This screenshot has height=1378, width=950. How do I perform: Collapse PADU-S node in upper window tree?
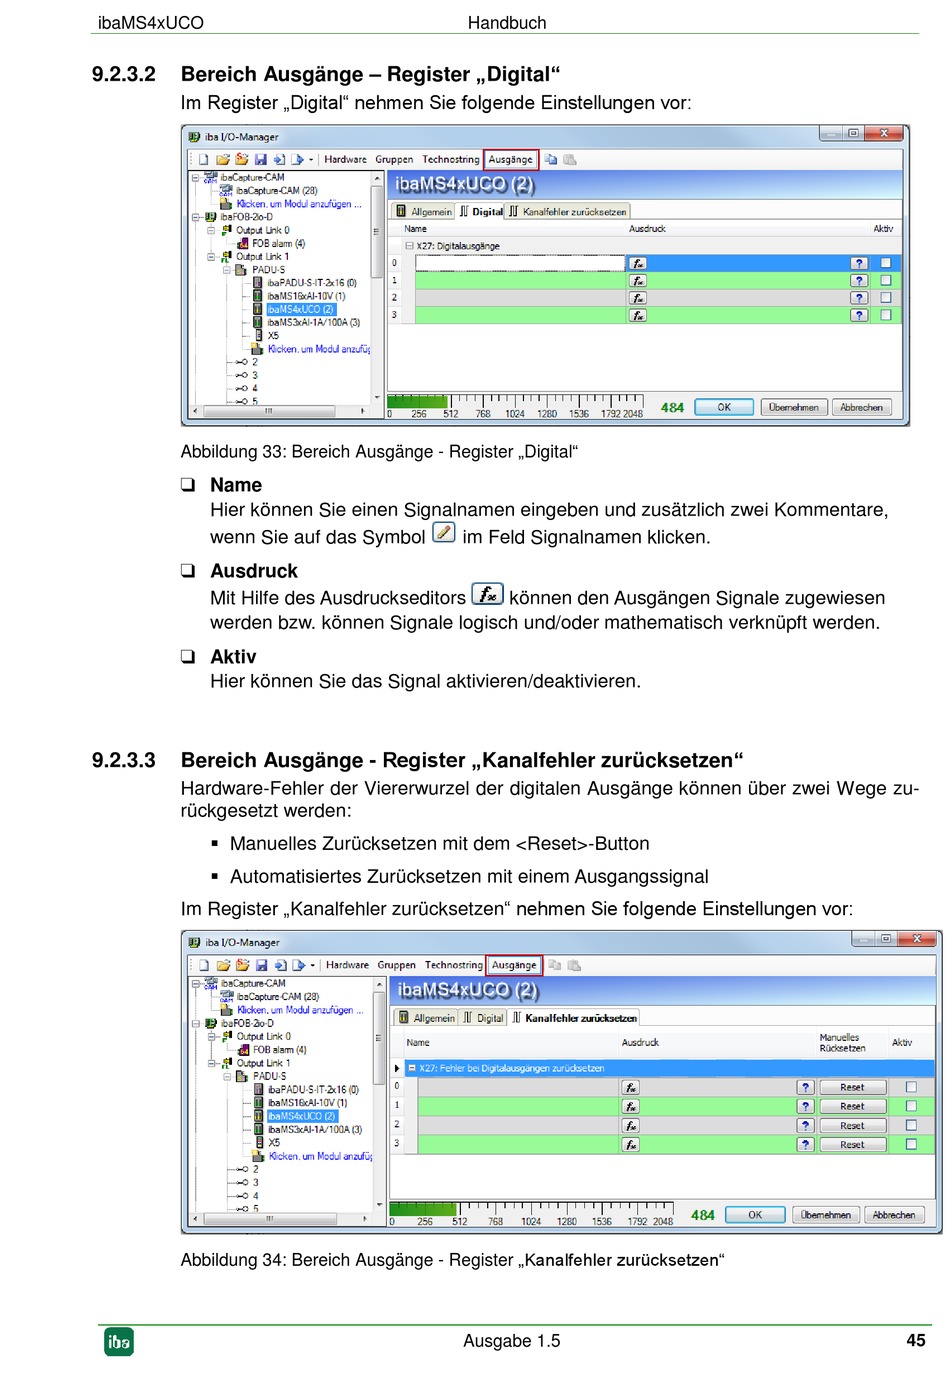(x=227, y=270)
